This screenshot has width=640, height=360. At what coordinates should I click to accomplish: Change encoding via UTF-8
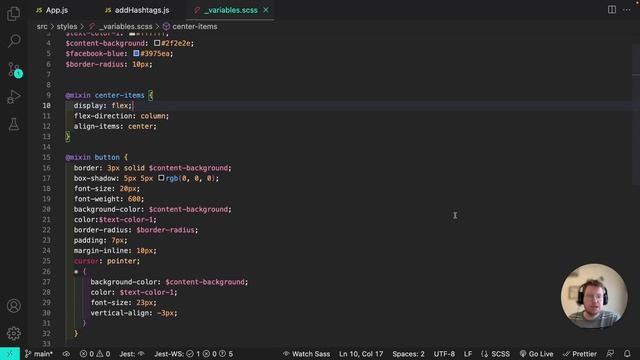pos(444,354)
